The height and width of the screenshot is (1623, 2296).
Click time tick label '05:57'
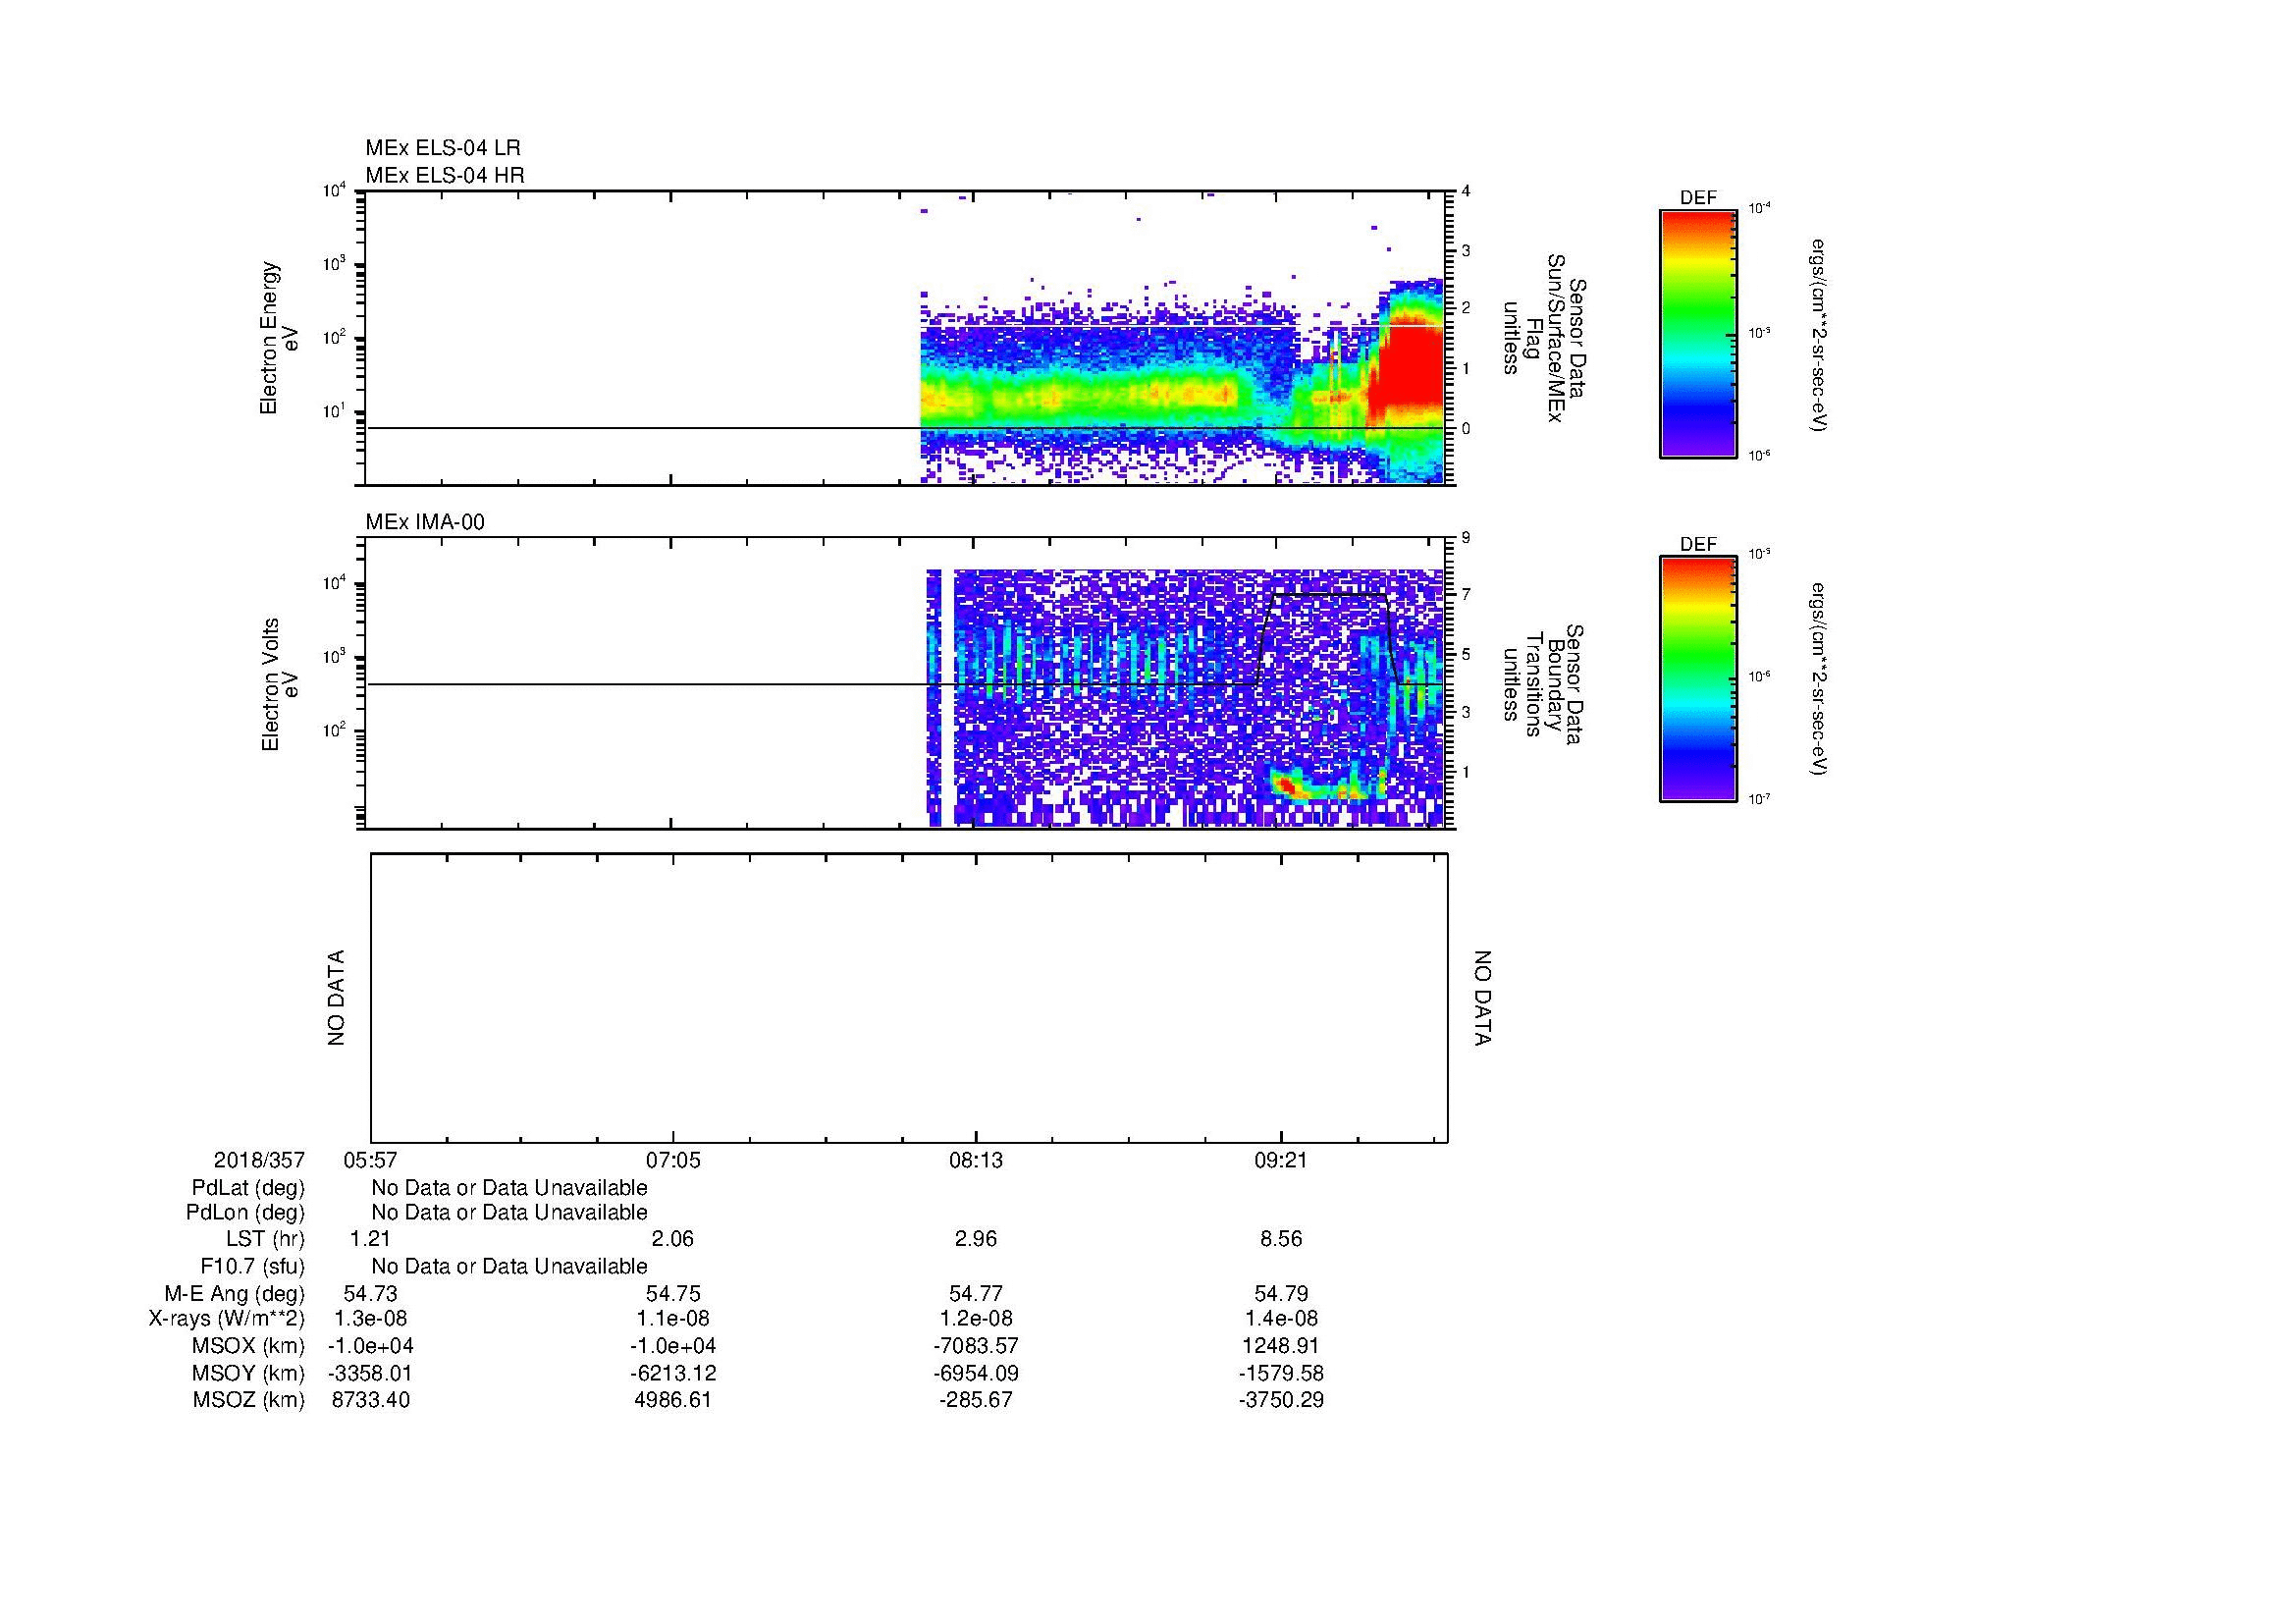pos(371,1160)
